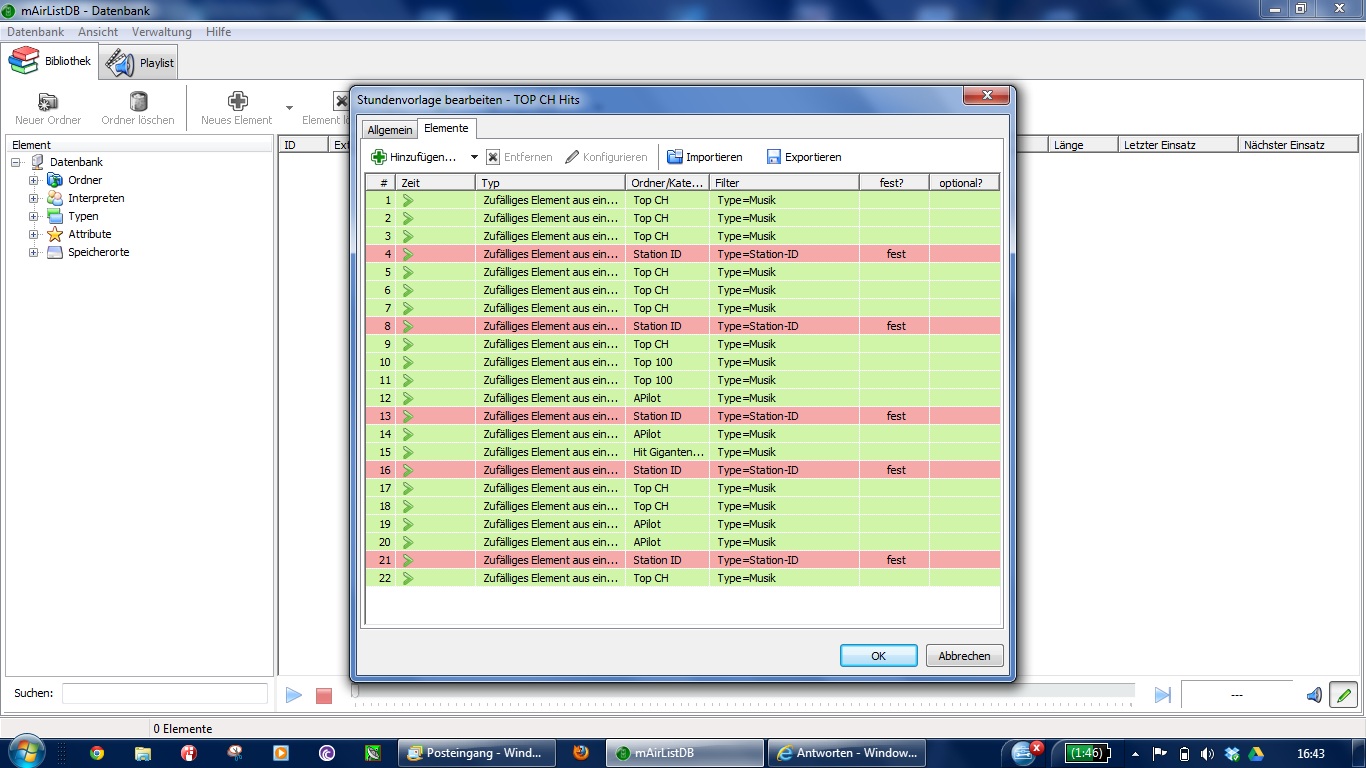Expand the Ordner tree node

click(33, 181)
